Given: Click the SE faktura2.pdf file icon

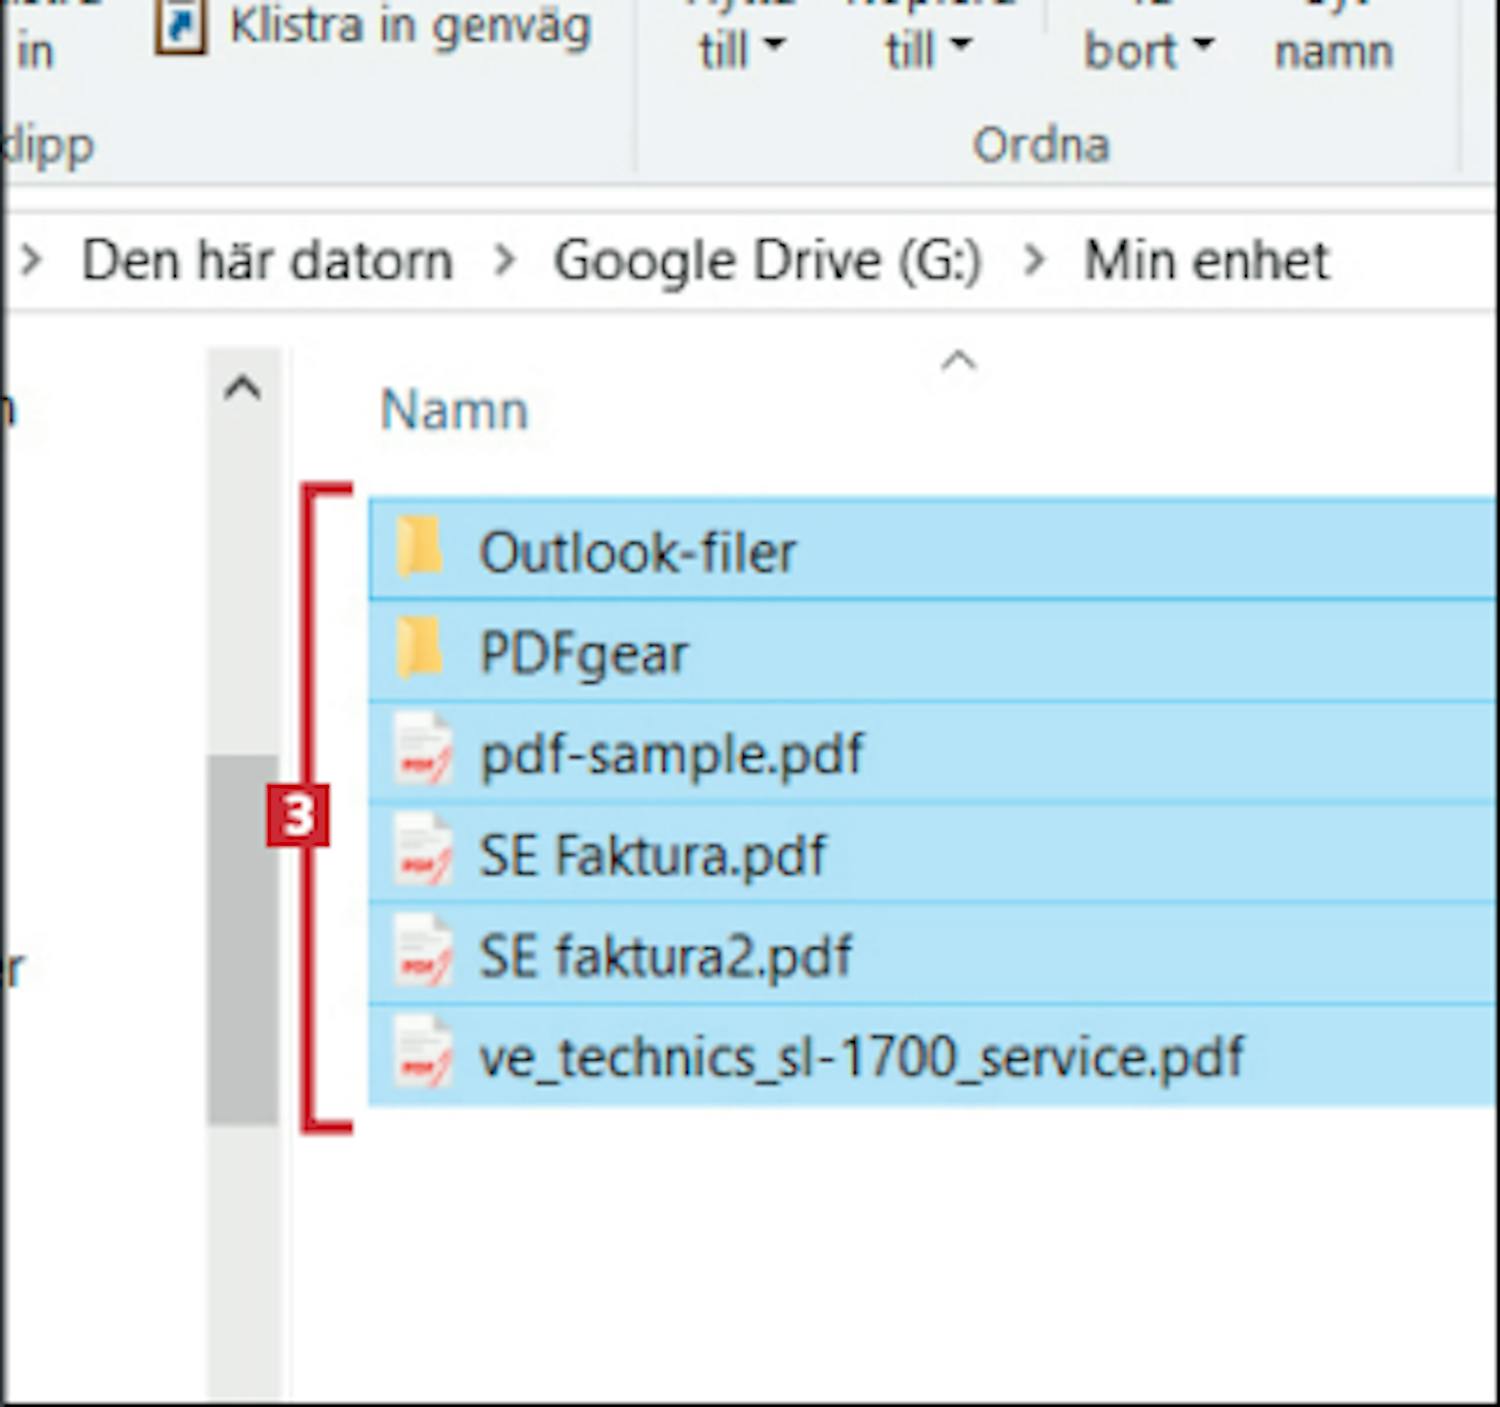Looking at the screenshot, I should point(423,954).
